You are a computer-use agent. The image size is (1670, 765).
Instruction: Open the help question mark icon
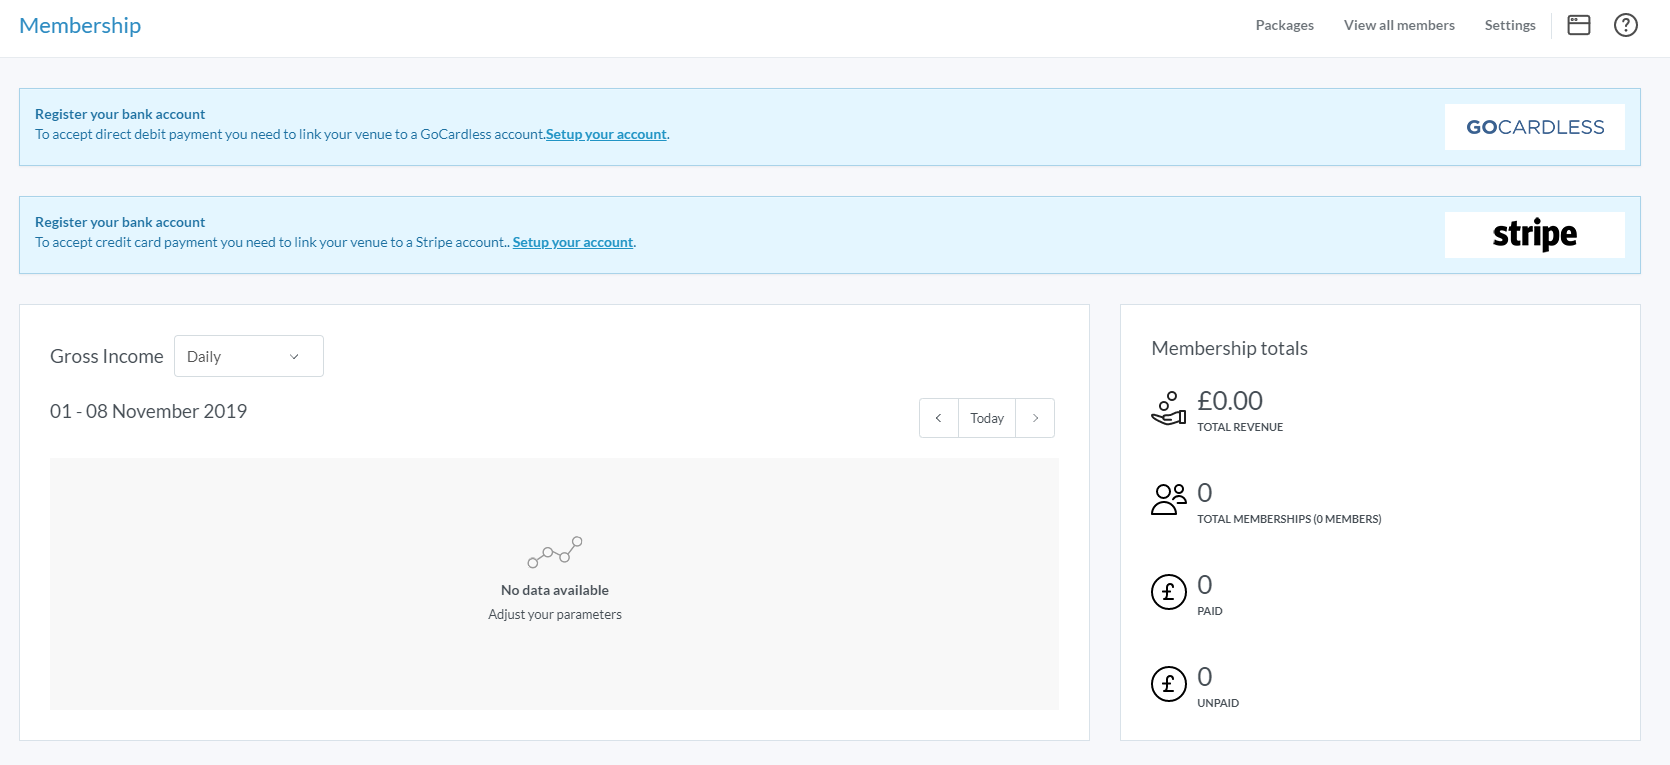coord(1625,25)
